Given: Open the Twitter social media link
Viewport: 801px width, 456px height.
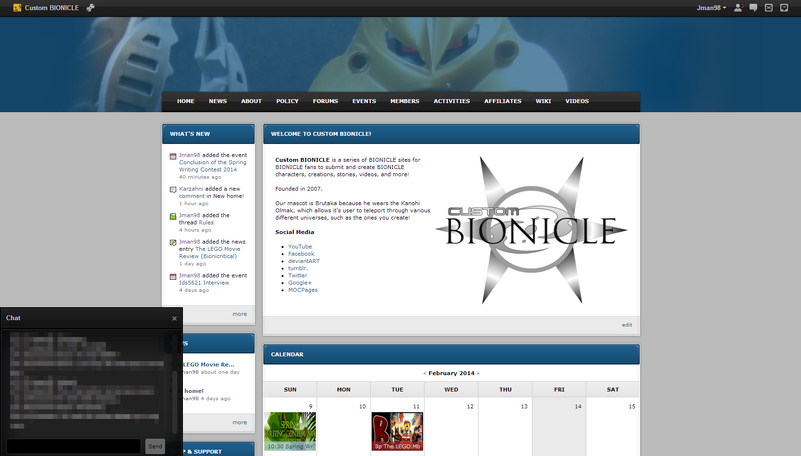Looking at the screenshot, I should tap(297, 275).
